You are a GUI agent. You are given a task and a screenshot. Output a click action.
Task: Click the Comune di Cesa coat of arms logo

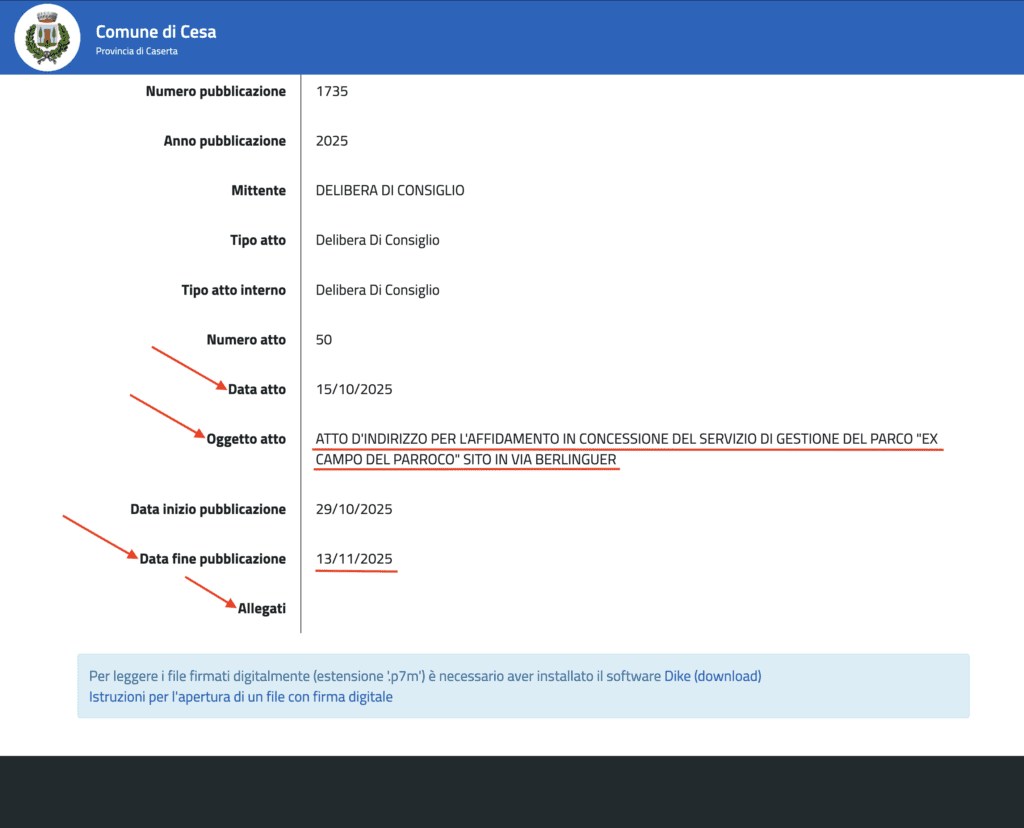point(47,37)
